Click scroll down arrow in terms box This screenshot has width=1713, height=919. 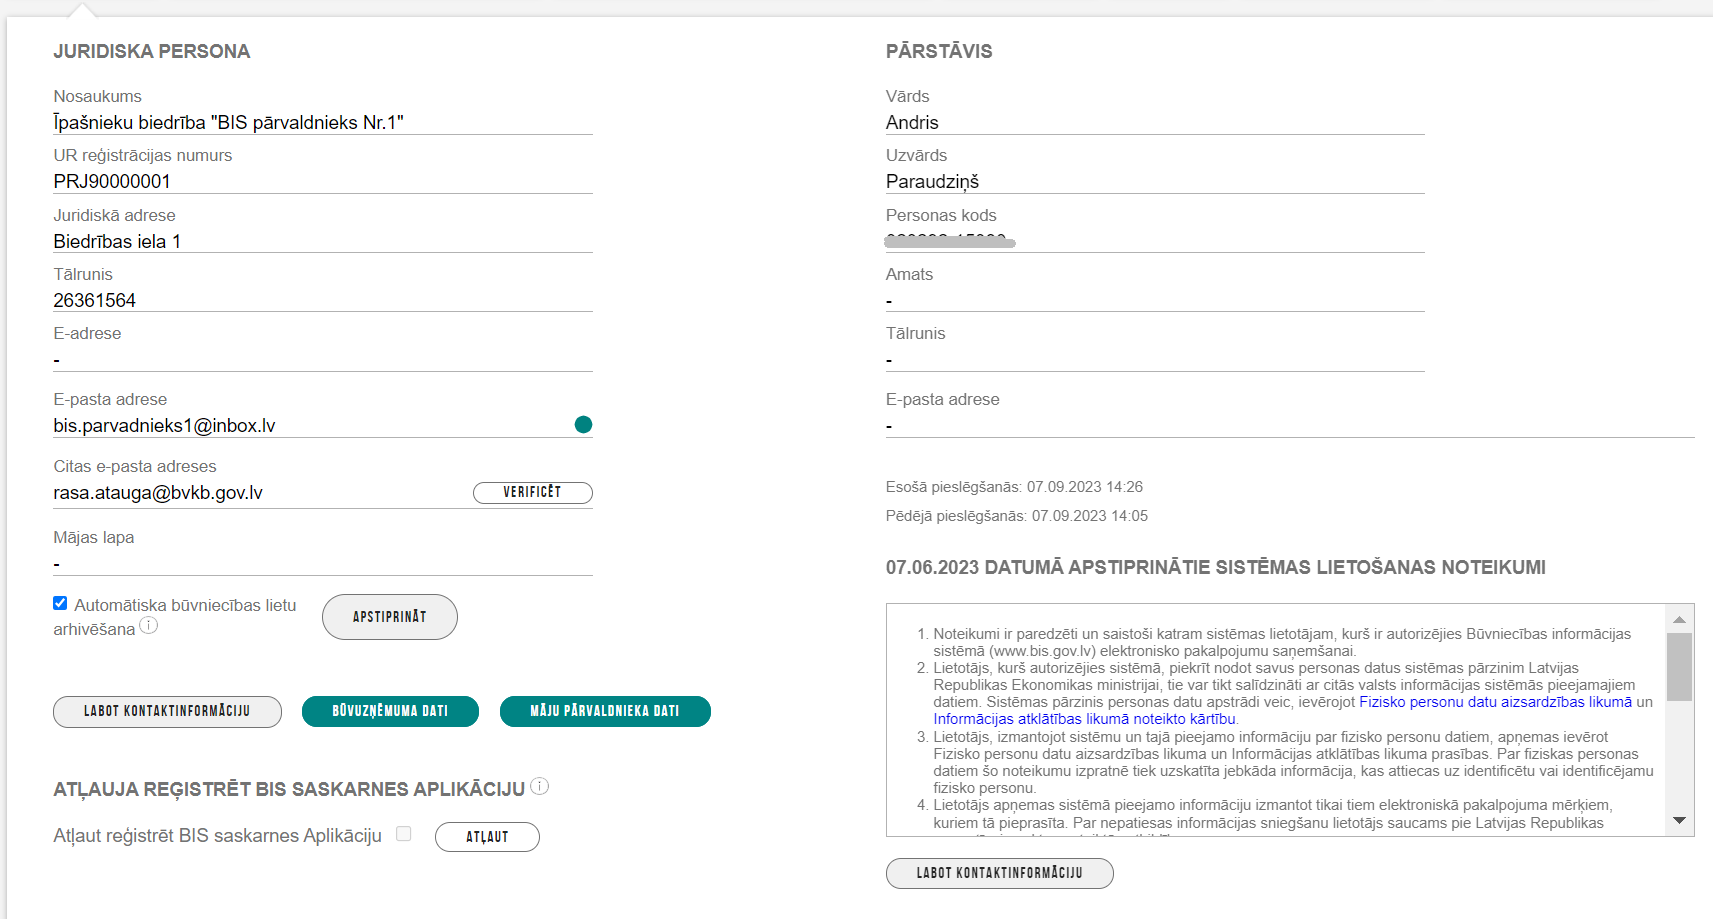[1680, 821]
